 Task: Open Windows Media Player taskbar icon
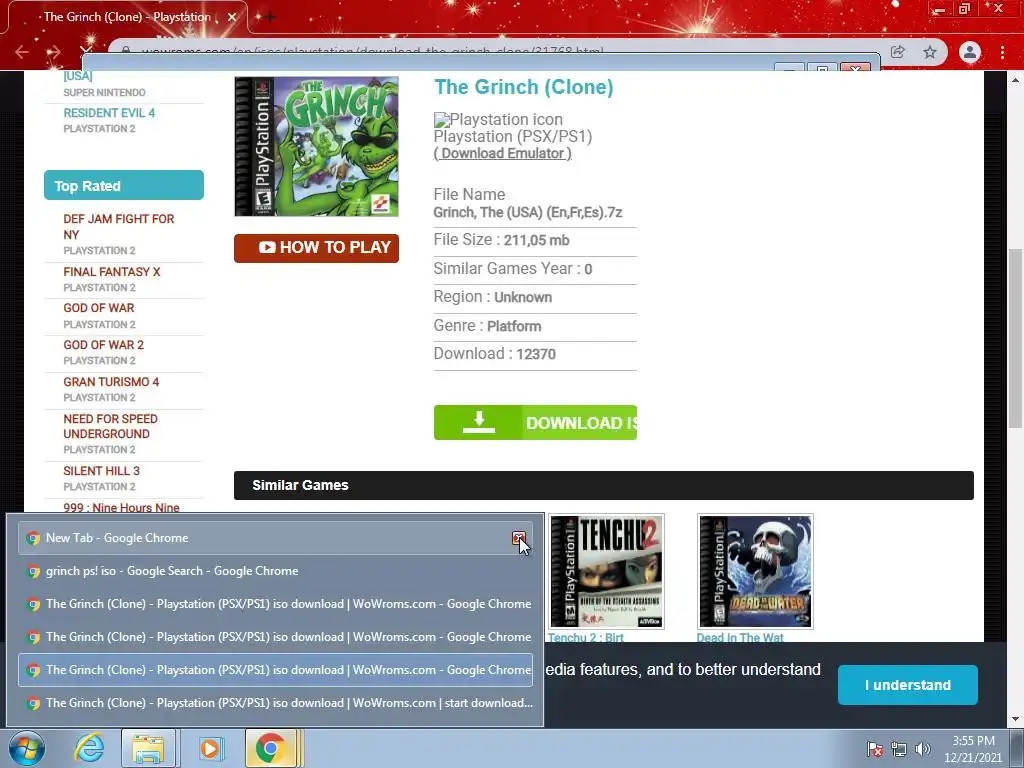coord(210,748)
